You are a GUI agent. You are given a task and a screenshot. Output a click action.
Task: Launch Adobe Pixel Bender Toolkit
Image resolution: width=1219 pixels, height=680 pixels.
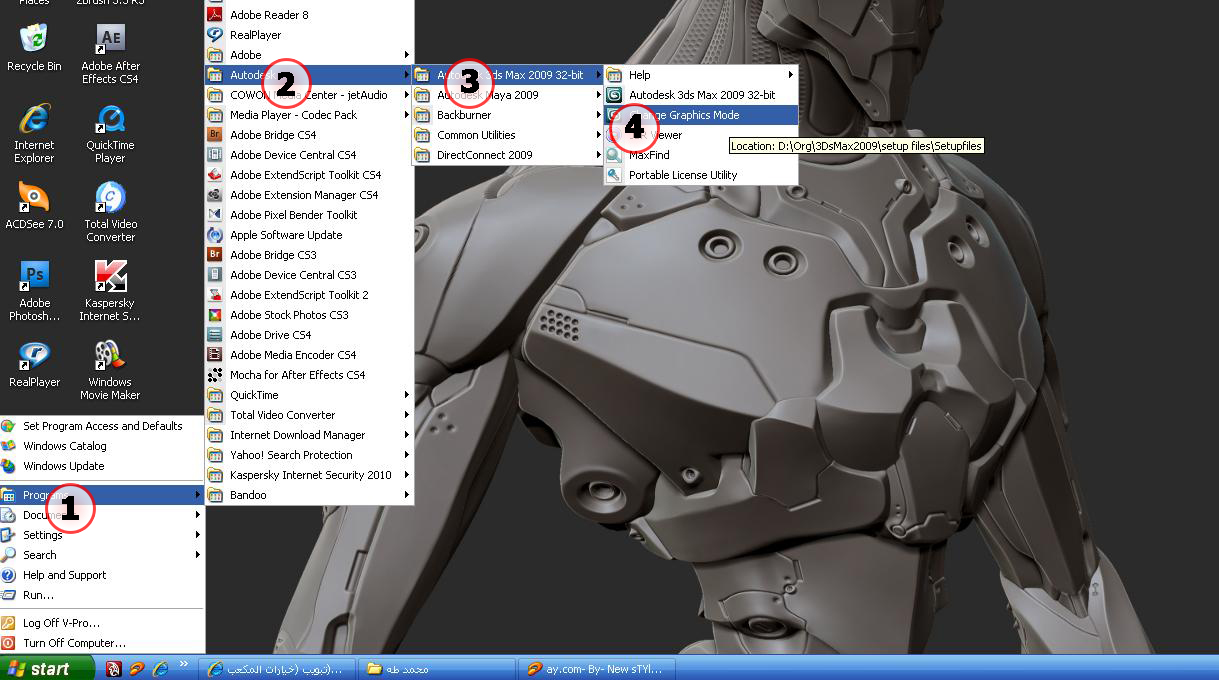pyautogui.click(x=309, y=215)
